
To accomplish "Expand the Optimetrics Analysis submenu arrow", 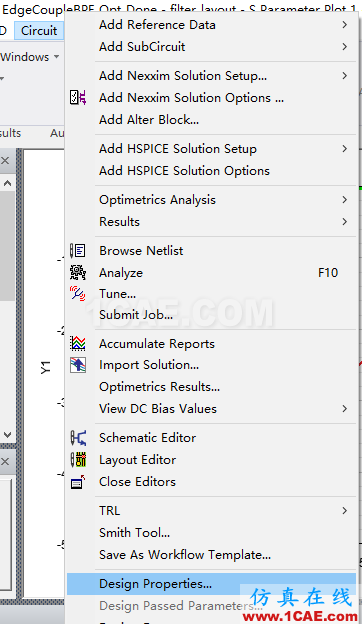I will 344,200.
